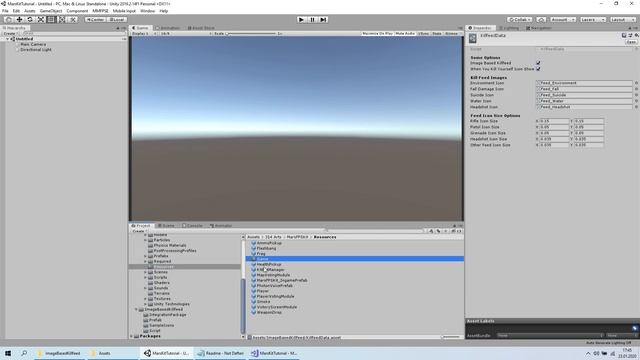Click the Open button in Inspector

coord(631,42)
